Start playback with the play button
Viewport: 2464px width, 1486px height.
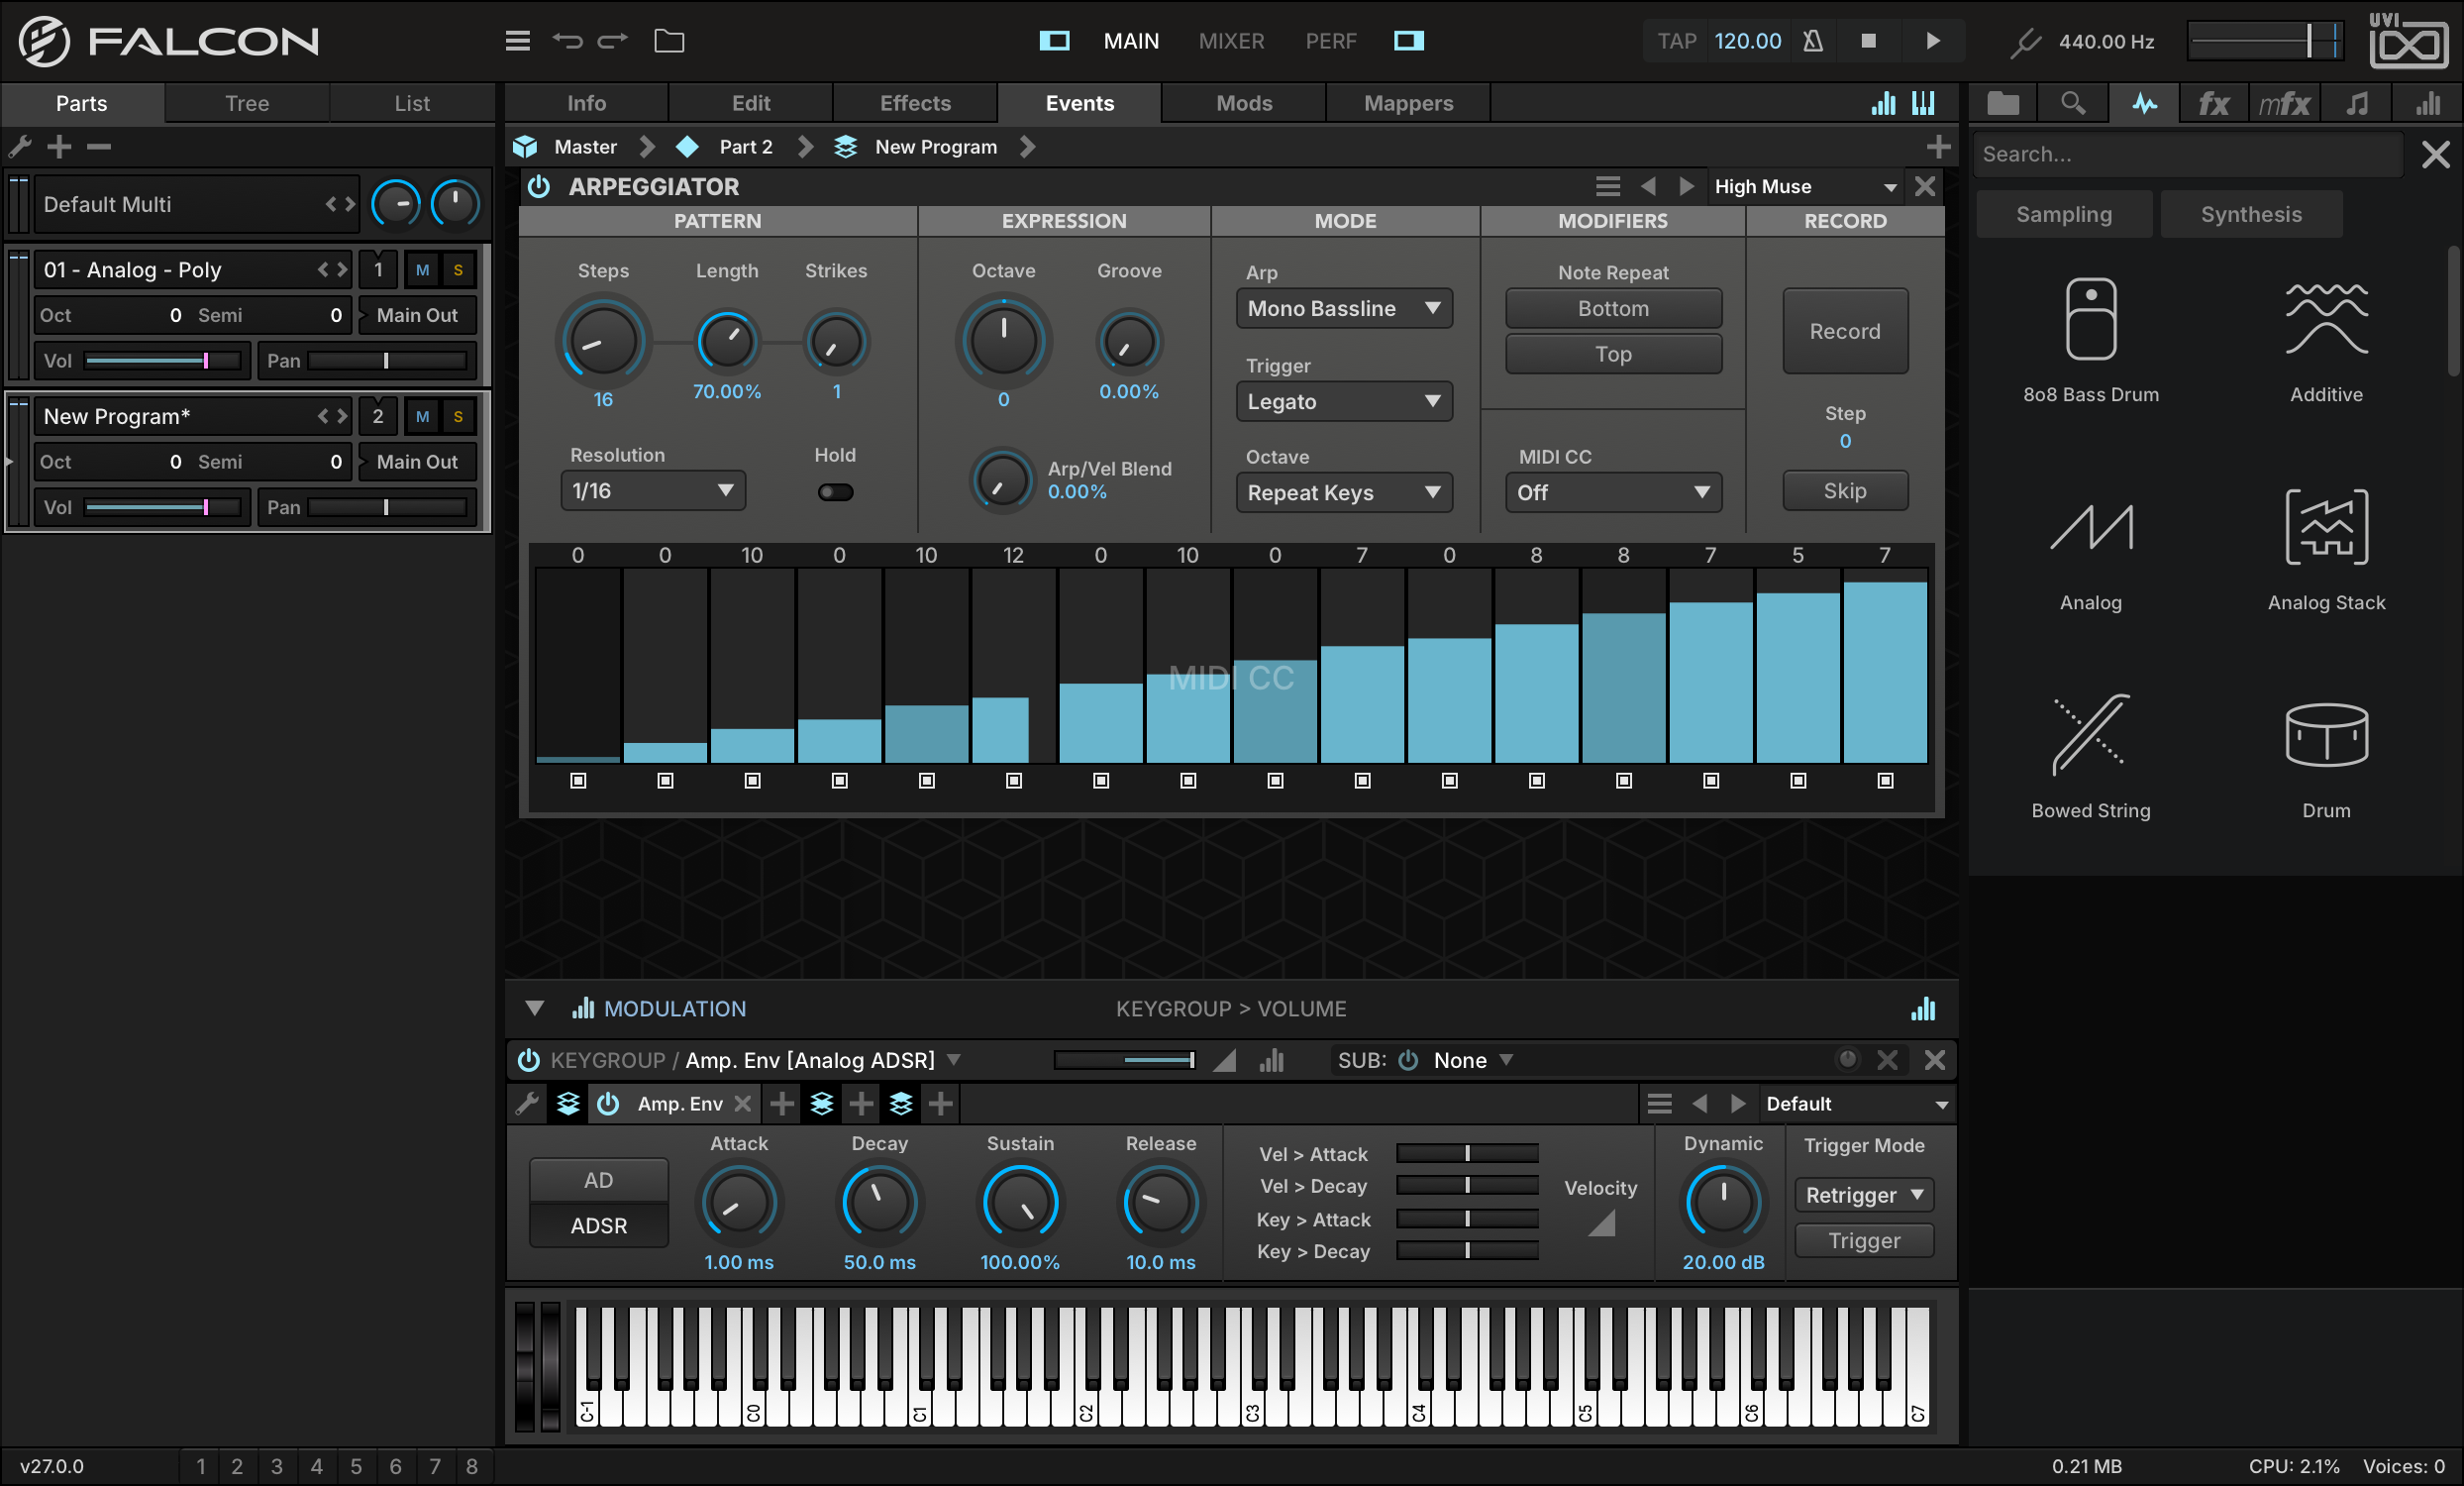point(1932,41)
